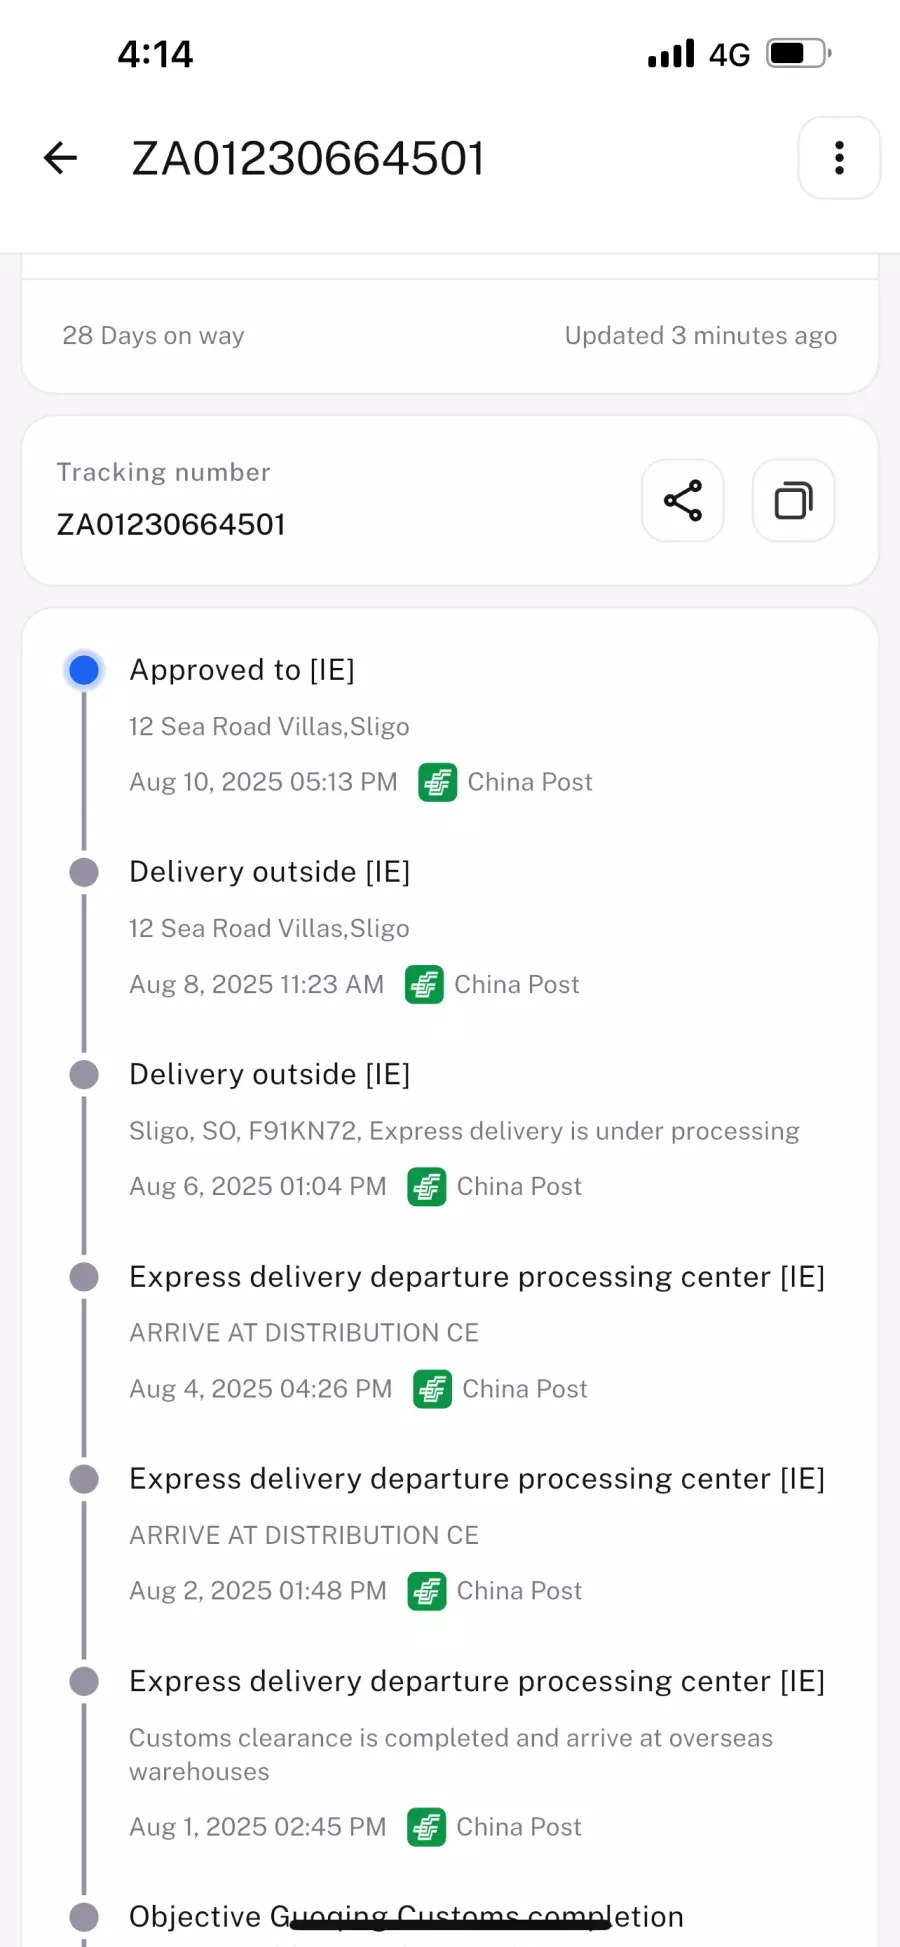Tap China Post logo on Aug 1 entry
The width and height of the screenshot is (900, 1947).
pos(427,1827)
